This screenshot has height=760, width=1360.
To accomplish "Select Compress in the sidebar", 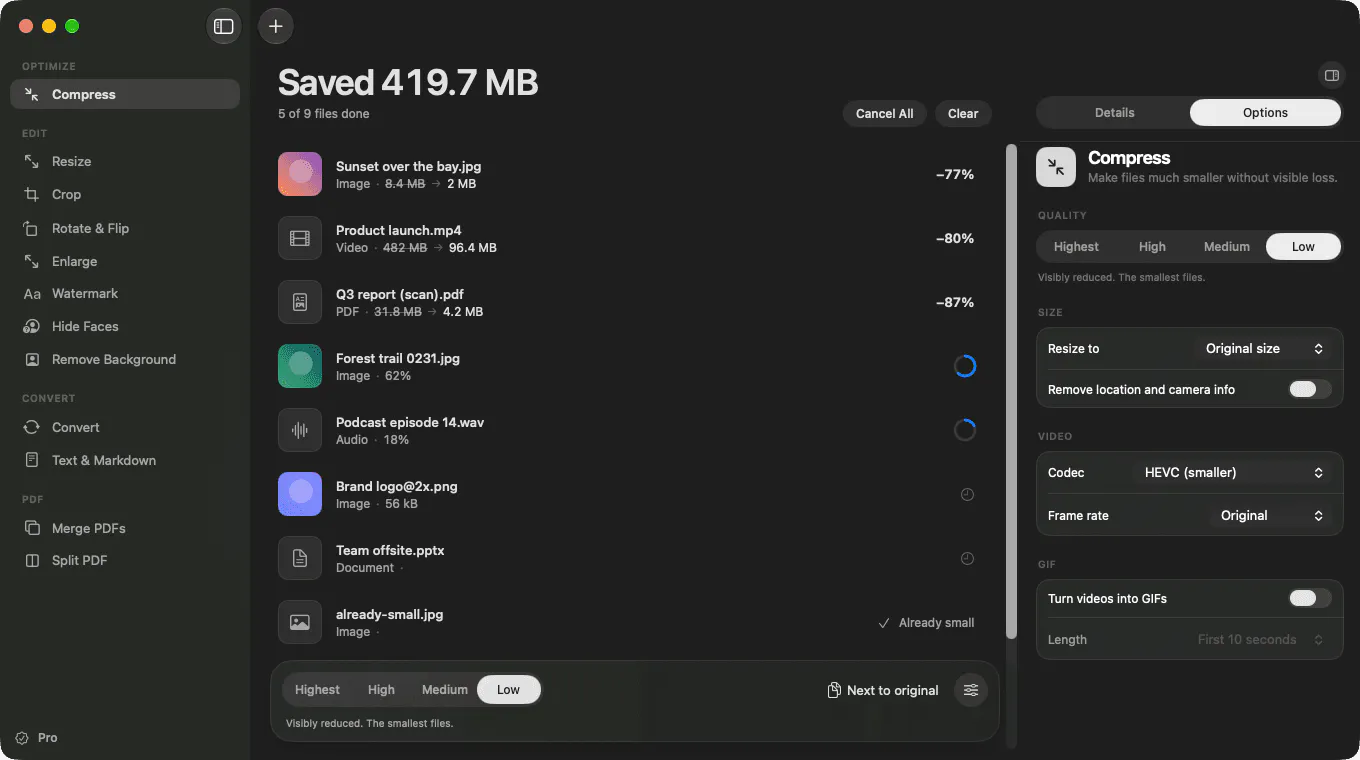I will (125, 94).
